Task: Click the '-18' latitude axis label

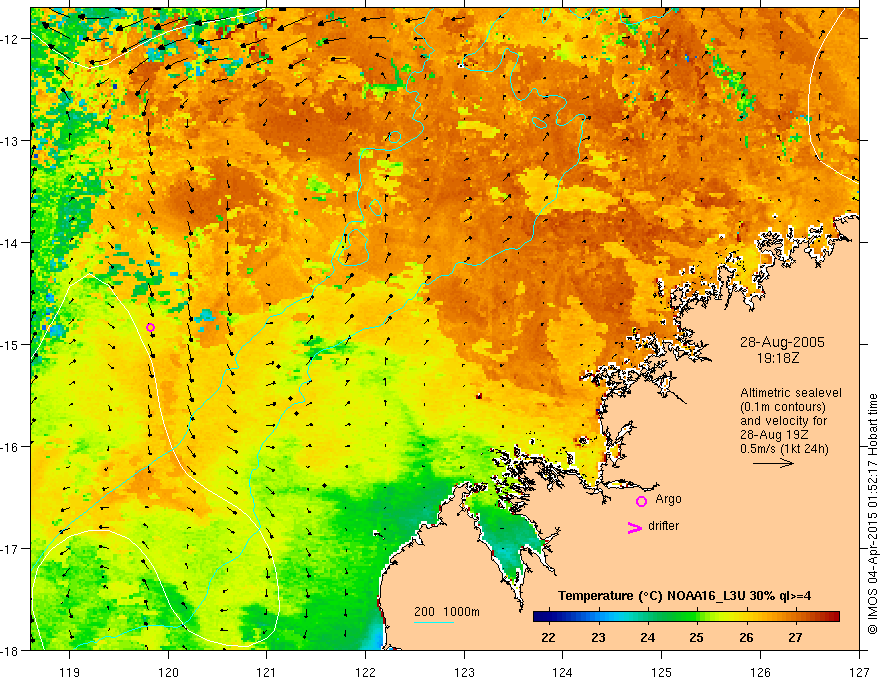Action: point(11,650)
